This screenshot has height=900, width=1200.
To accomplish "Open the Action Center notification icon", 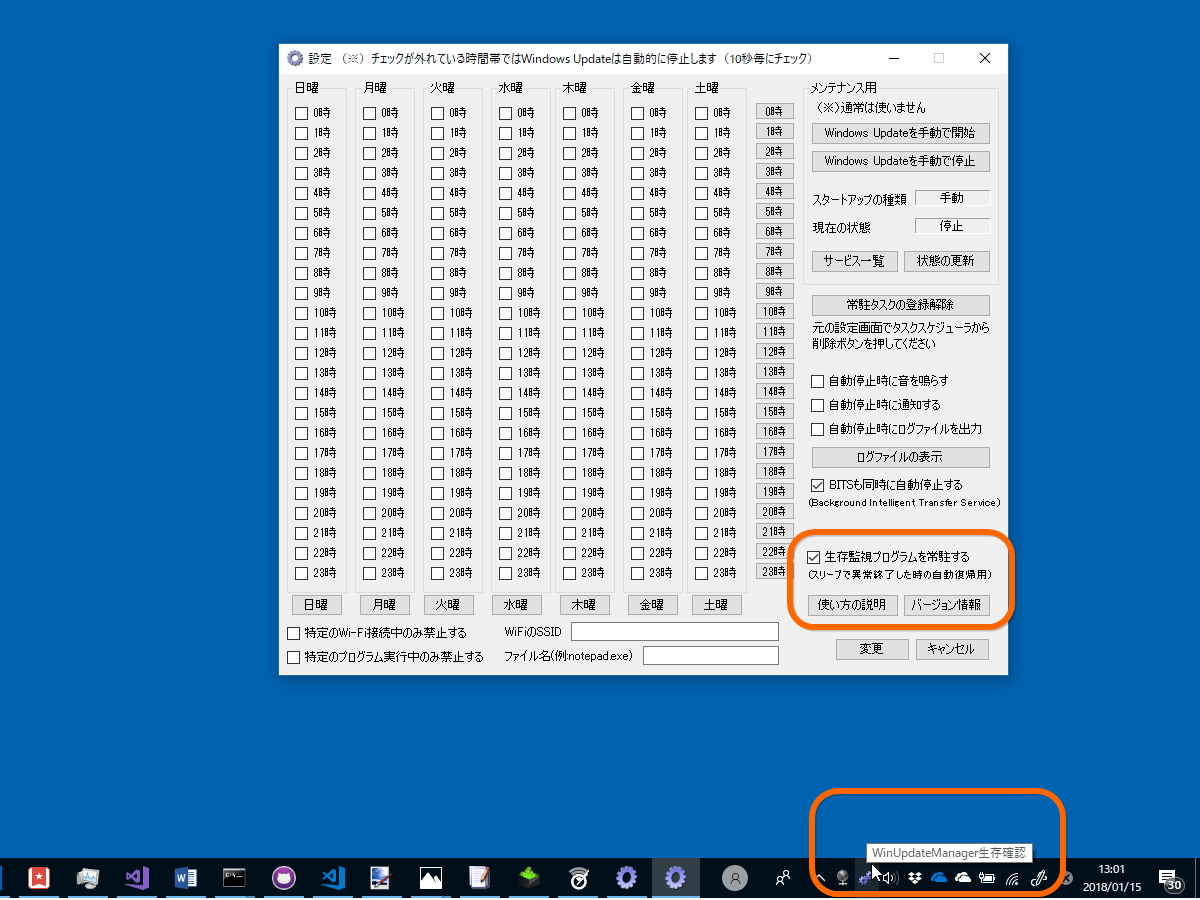I will point(1170,878).
